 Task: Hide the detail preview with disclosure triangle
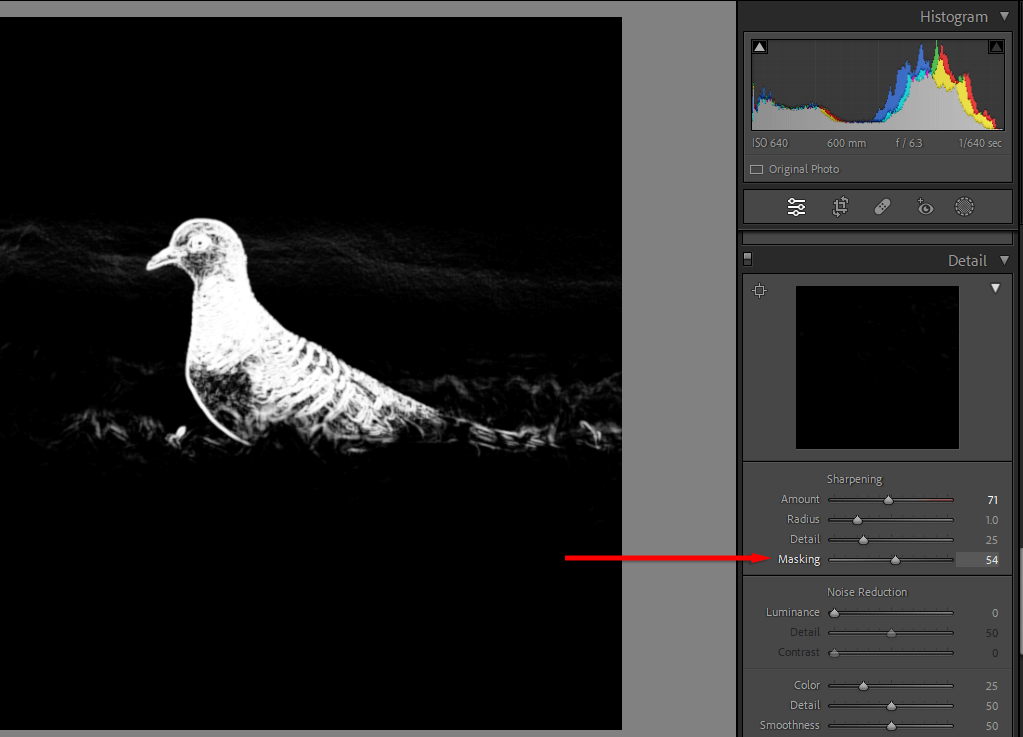coord(995,289)
